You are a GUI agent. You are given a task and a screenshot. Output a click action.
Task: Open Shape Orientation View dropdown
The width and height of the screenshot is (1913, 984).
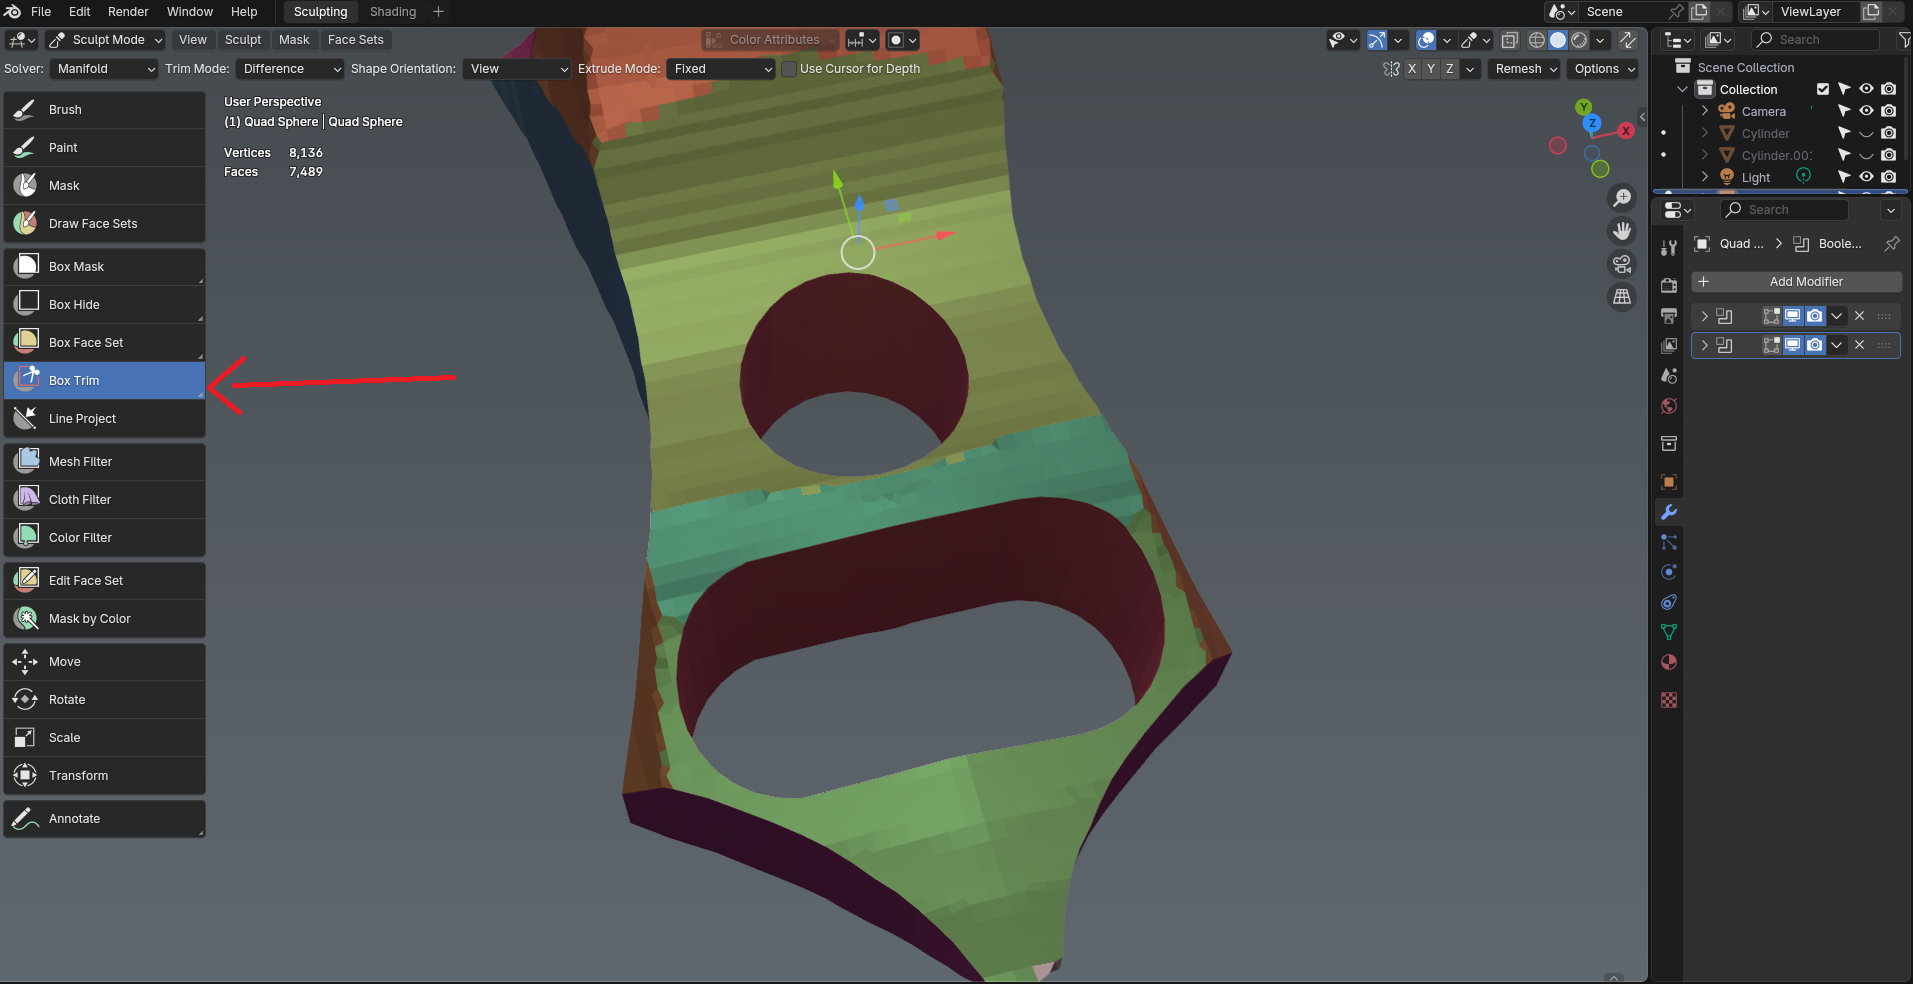(517, 69)
